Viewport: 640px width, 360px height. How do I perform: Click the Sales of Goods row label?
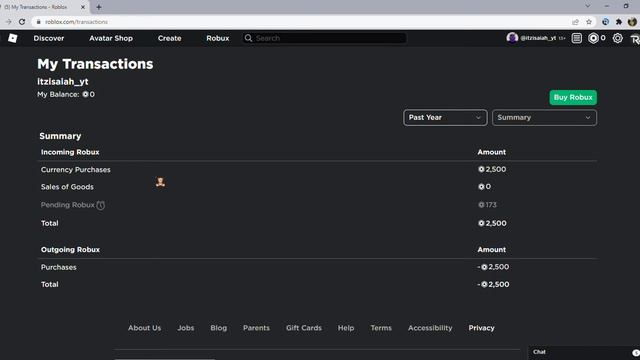(67, 187)
